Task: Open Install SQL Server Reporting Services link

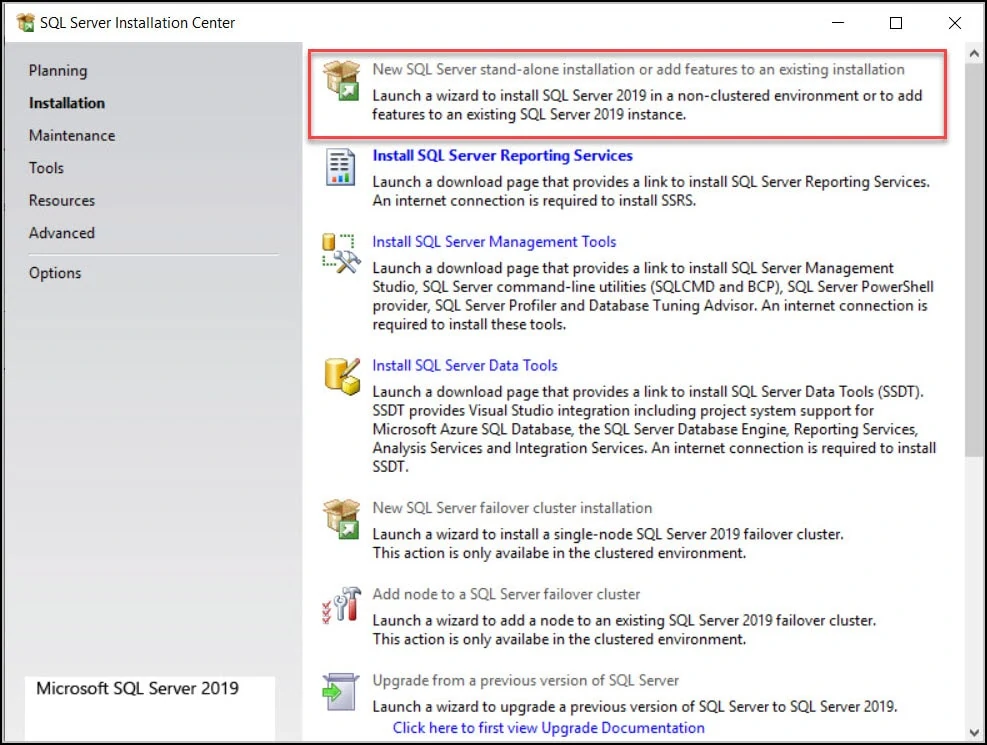Action: pyautogui.click(x=502, y=155)
